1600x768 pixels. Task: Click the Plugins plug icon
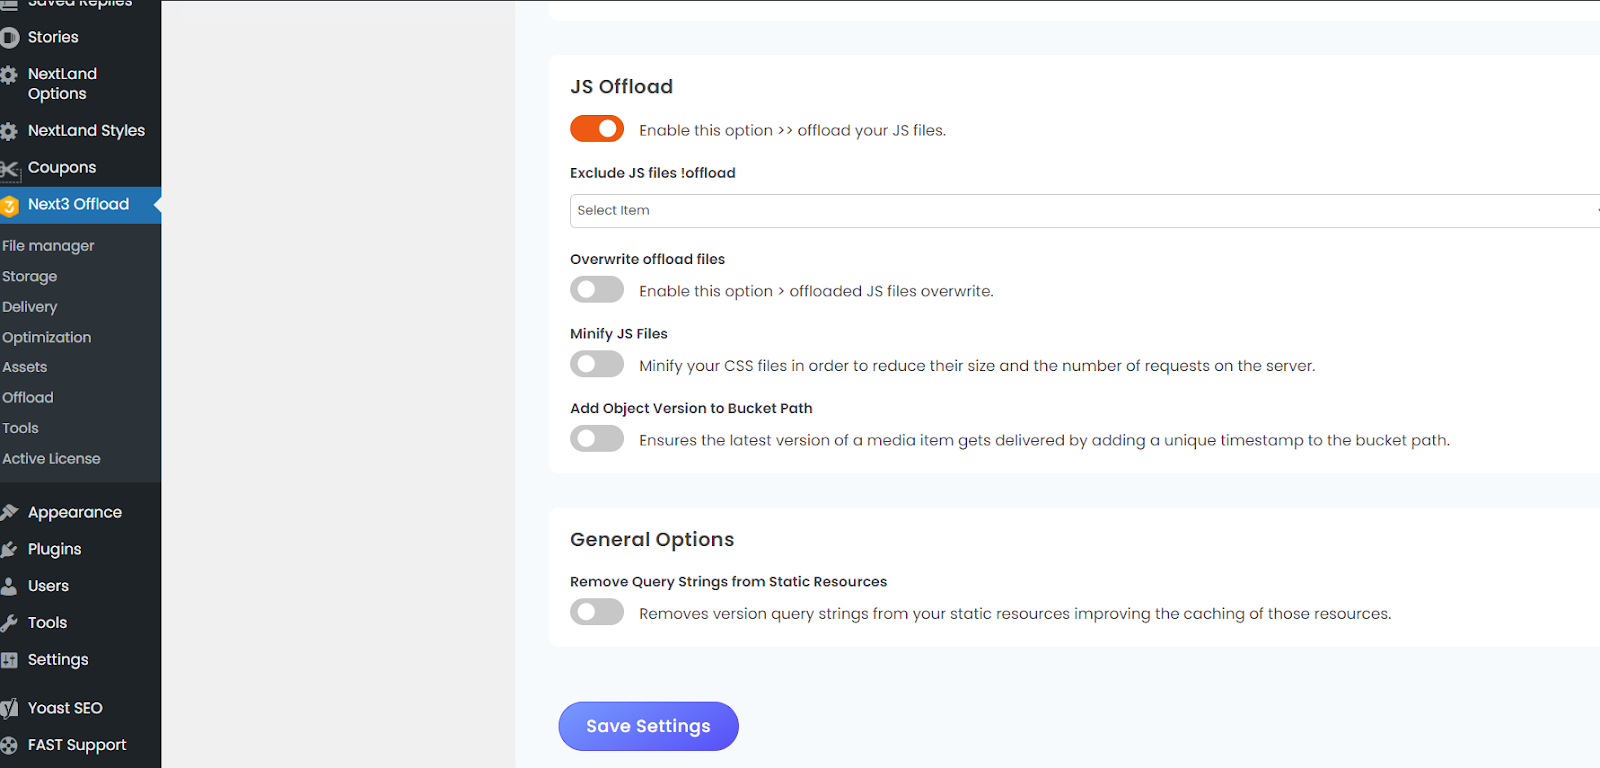[10, 550]
